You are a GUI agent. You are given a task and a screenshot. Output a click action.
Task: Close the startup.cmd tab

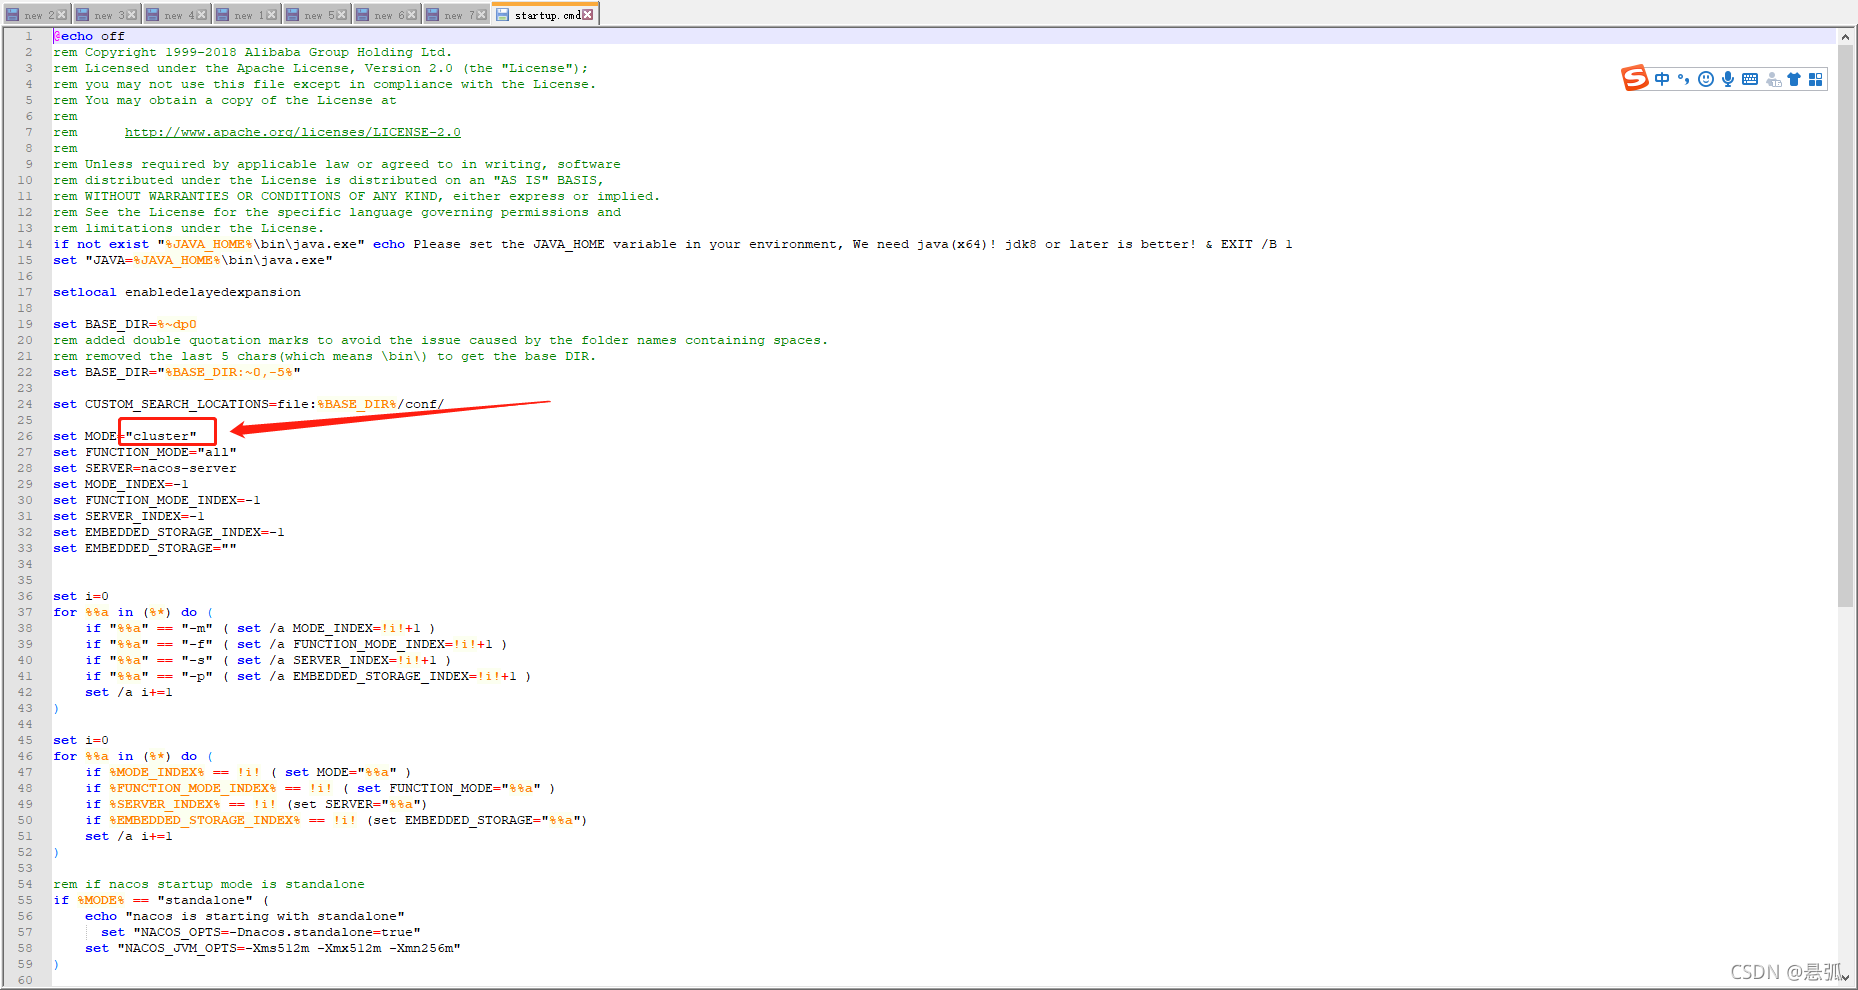tap(588, 15)
